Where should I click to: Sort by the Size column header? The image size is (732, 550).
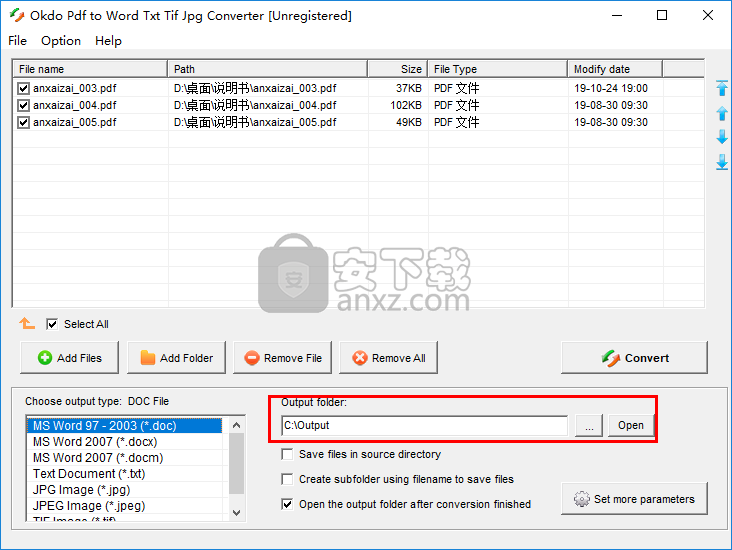click(398, 69)
